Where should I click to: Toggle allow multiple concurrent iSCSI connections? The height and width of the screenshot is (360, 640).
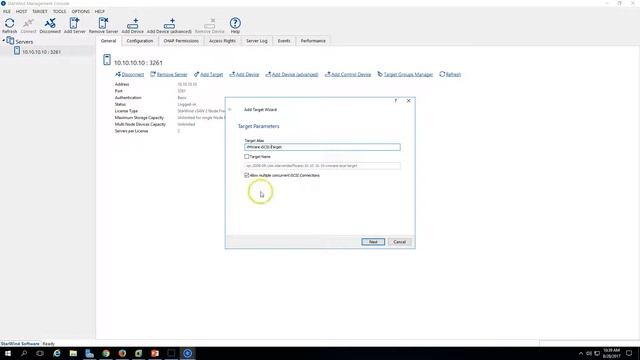point(247,175)
